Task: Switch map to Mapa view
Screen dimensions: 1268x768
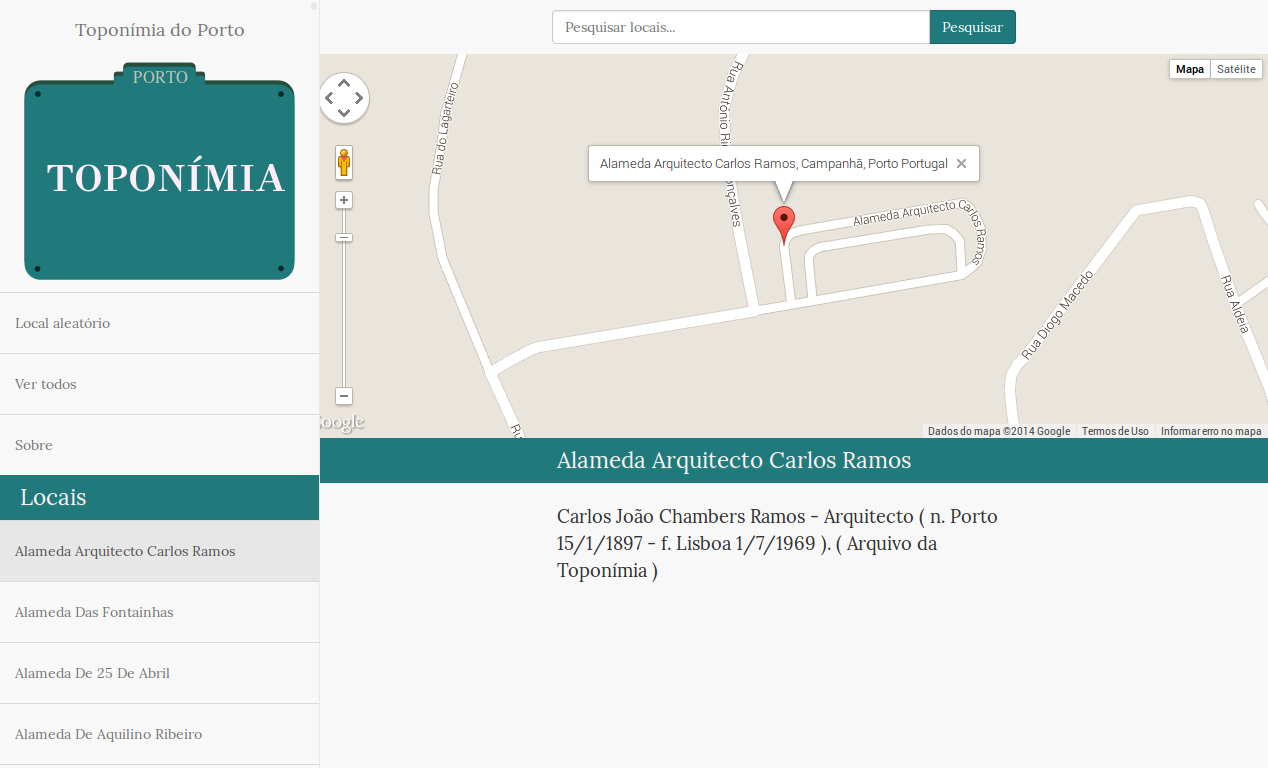Action: point(1190,69)
